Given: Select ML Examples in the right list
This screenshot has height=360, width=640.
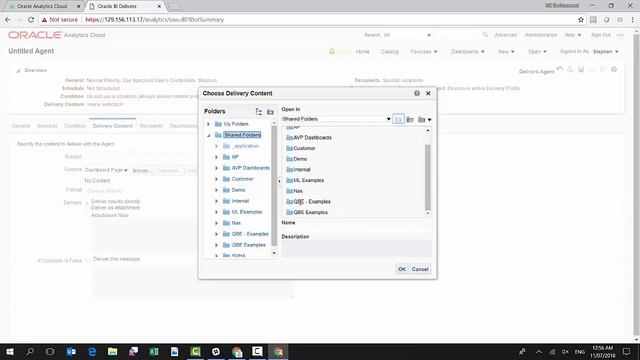Looking at the screenshot, I should click(x=309, y=180).
